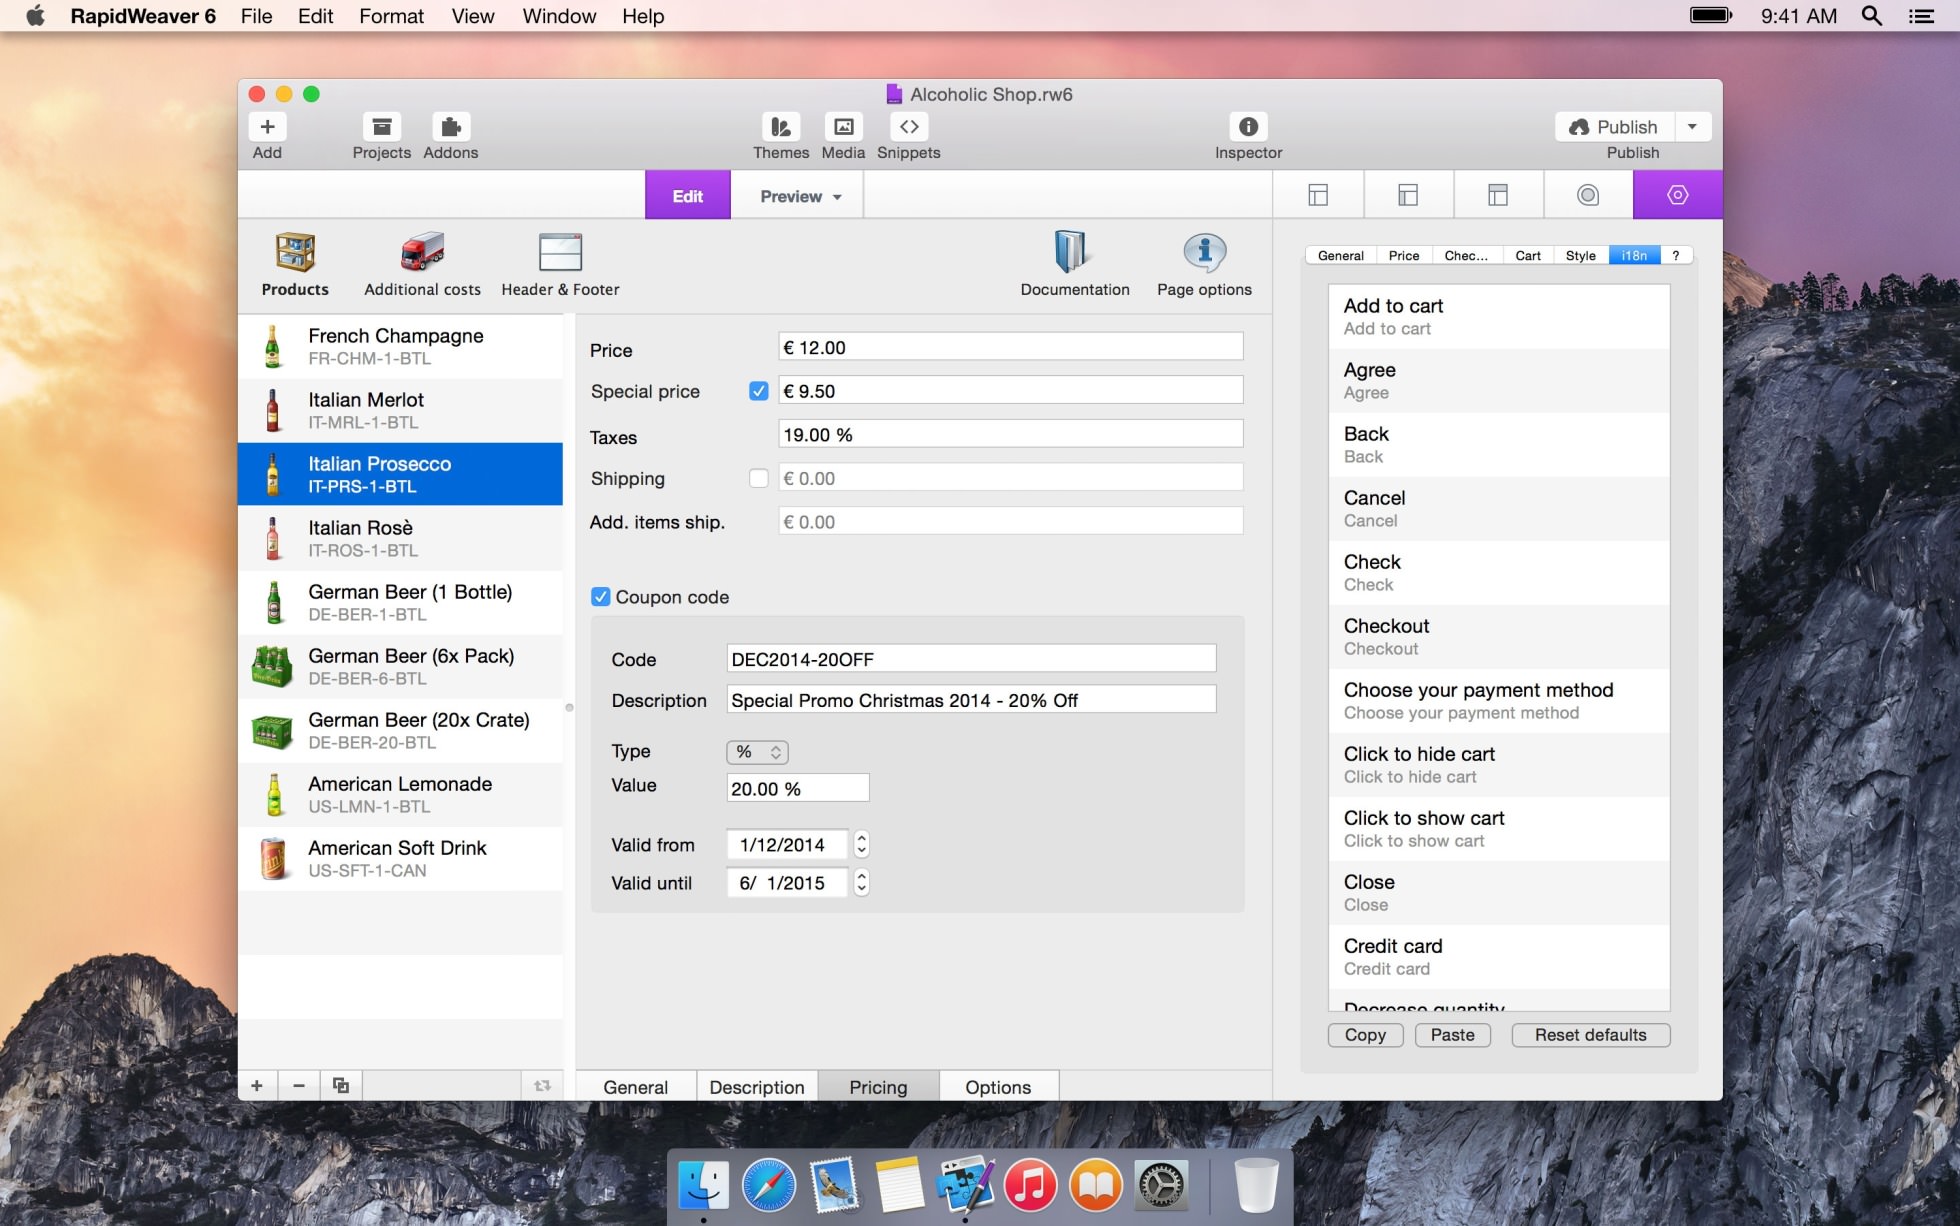The width and height of the screenshot is (1960, 1226).
Task: Open Spotlight search in the menu bar
Action: (1871, 16)
